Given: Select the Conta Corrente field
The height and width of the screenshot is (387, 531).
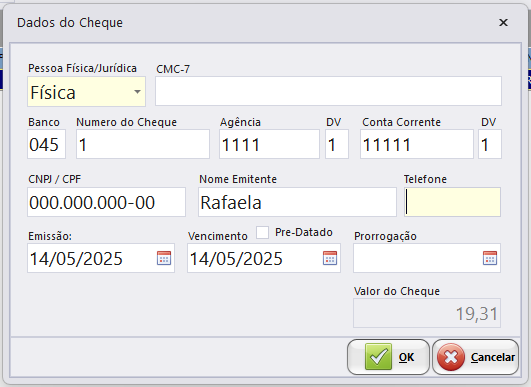Looking at the screenshot, I should (417, 144).
